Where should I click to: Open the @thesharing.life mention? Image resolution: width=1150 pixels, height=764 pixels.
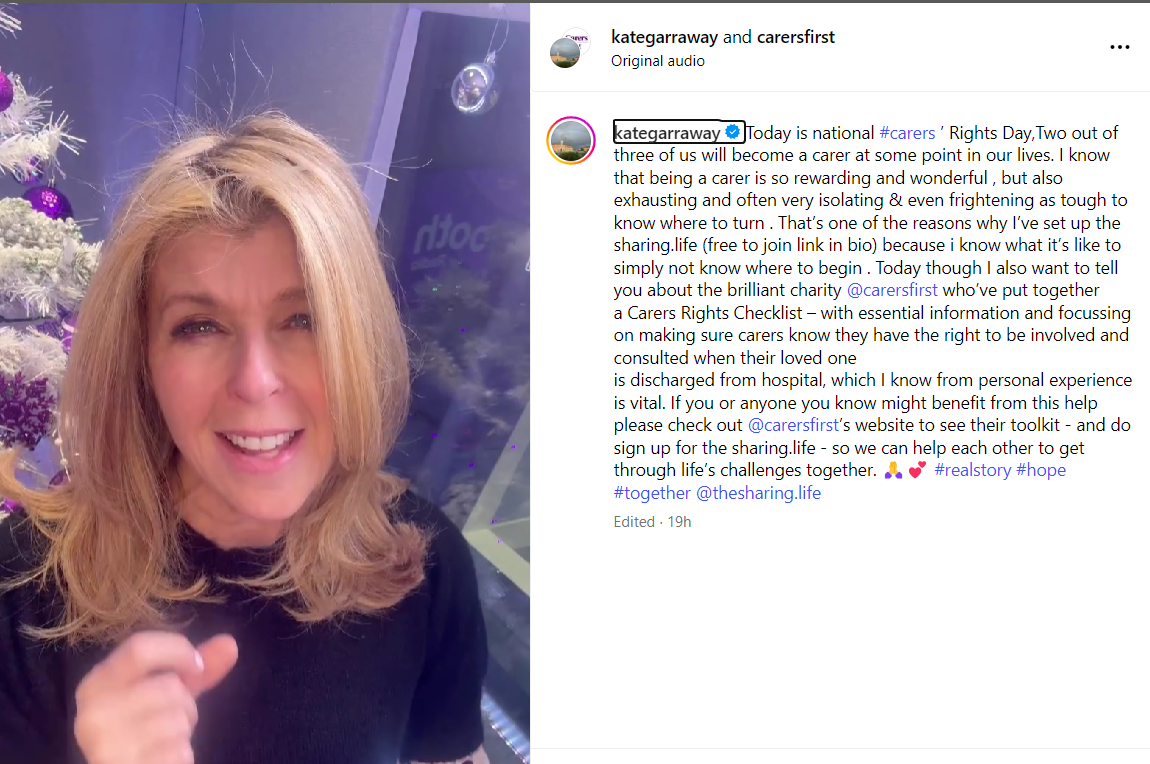tap(758, 493)
